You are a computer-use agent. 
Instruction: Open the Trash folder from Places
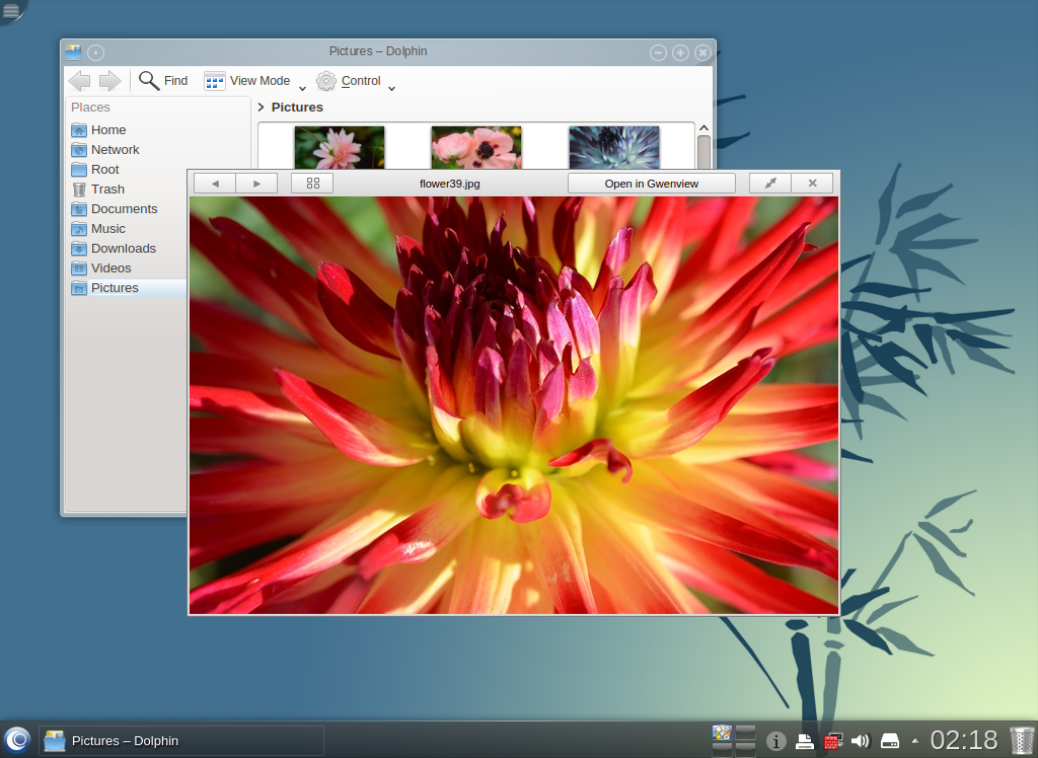106,188
